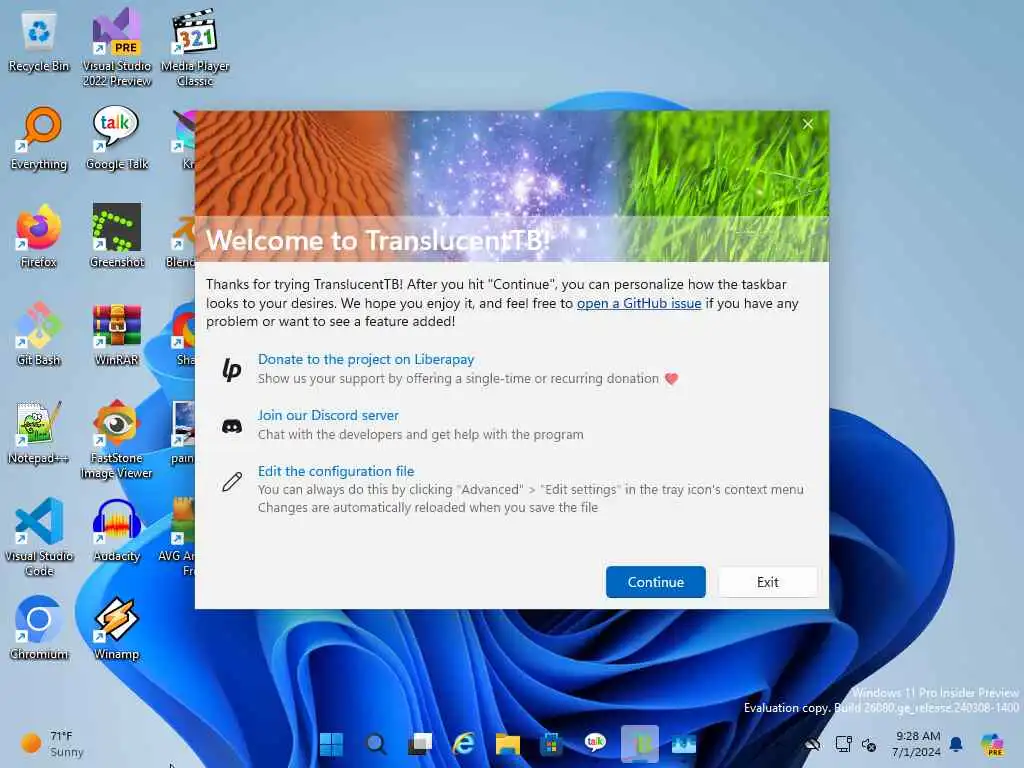Screen dimensions: 1024x768
Task: Click the Exit button
Action: 767,581
